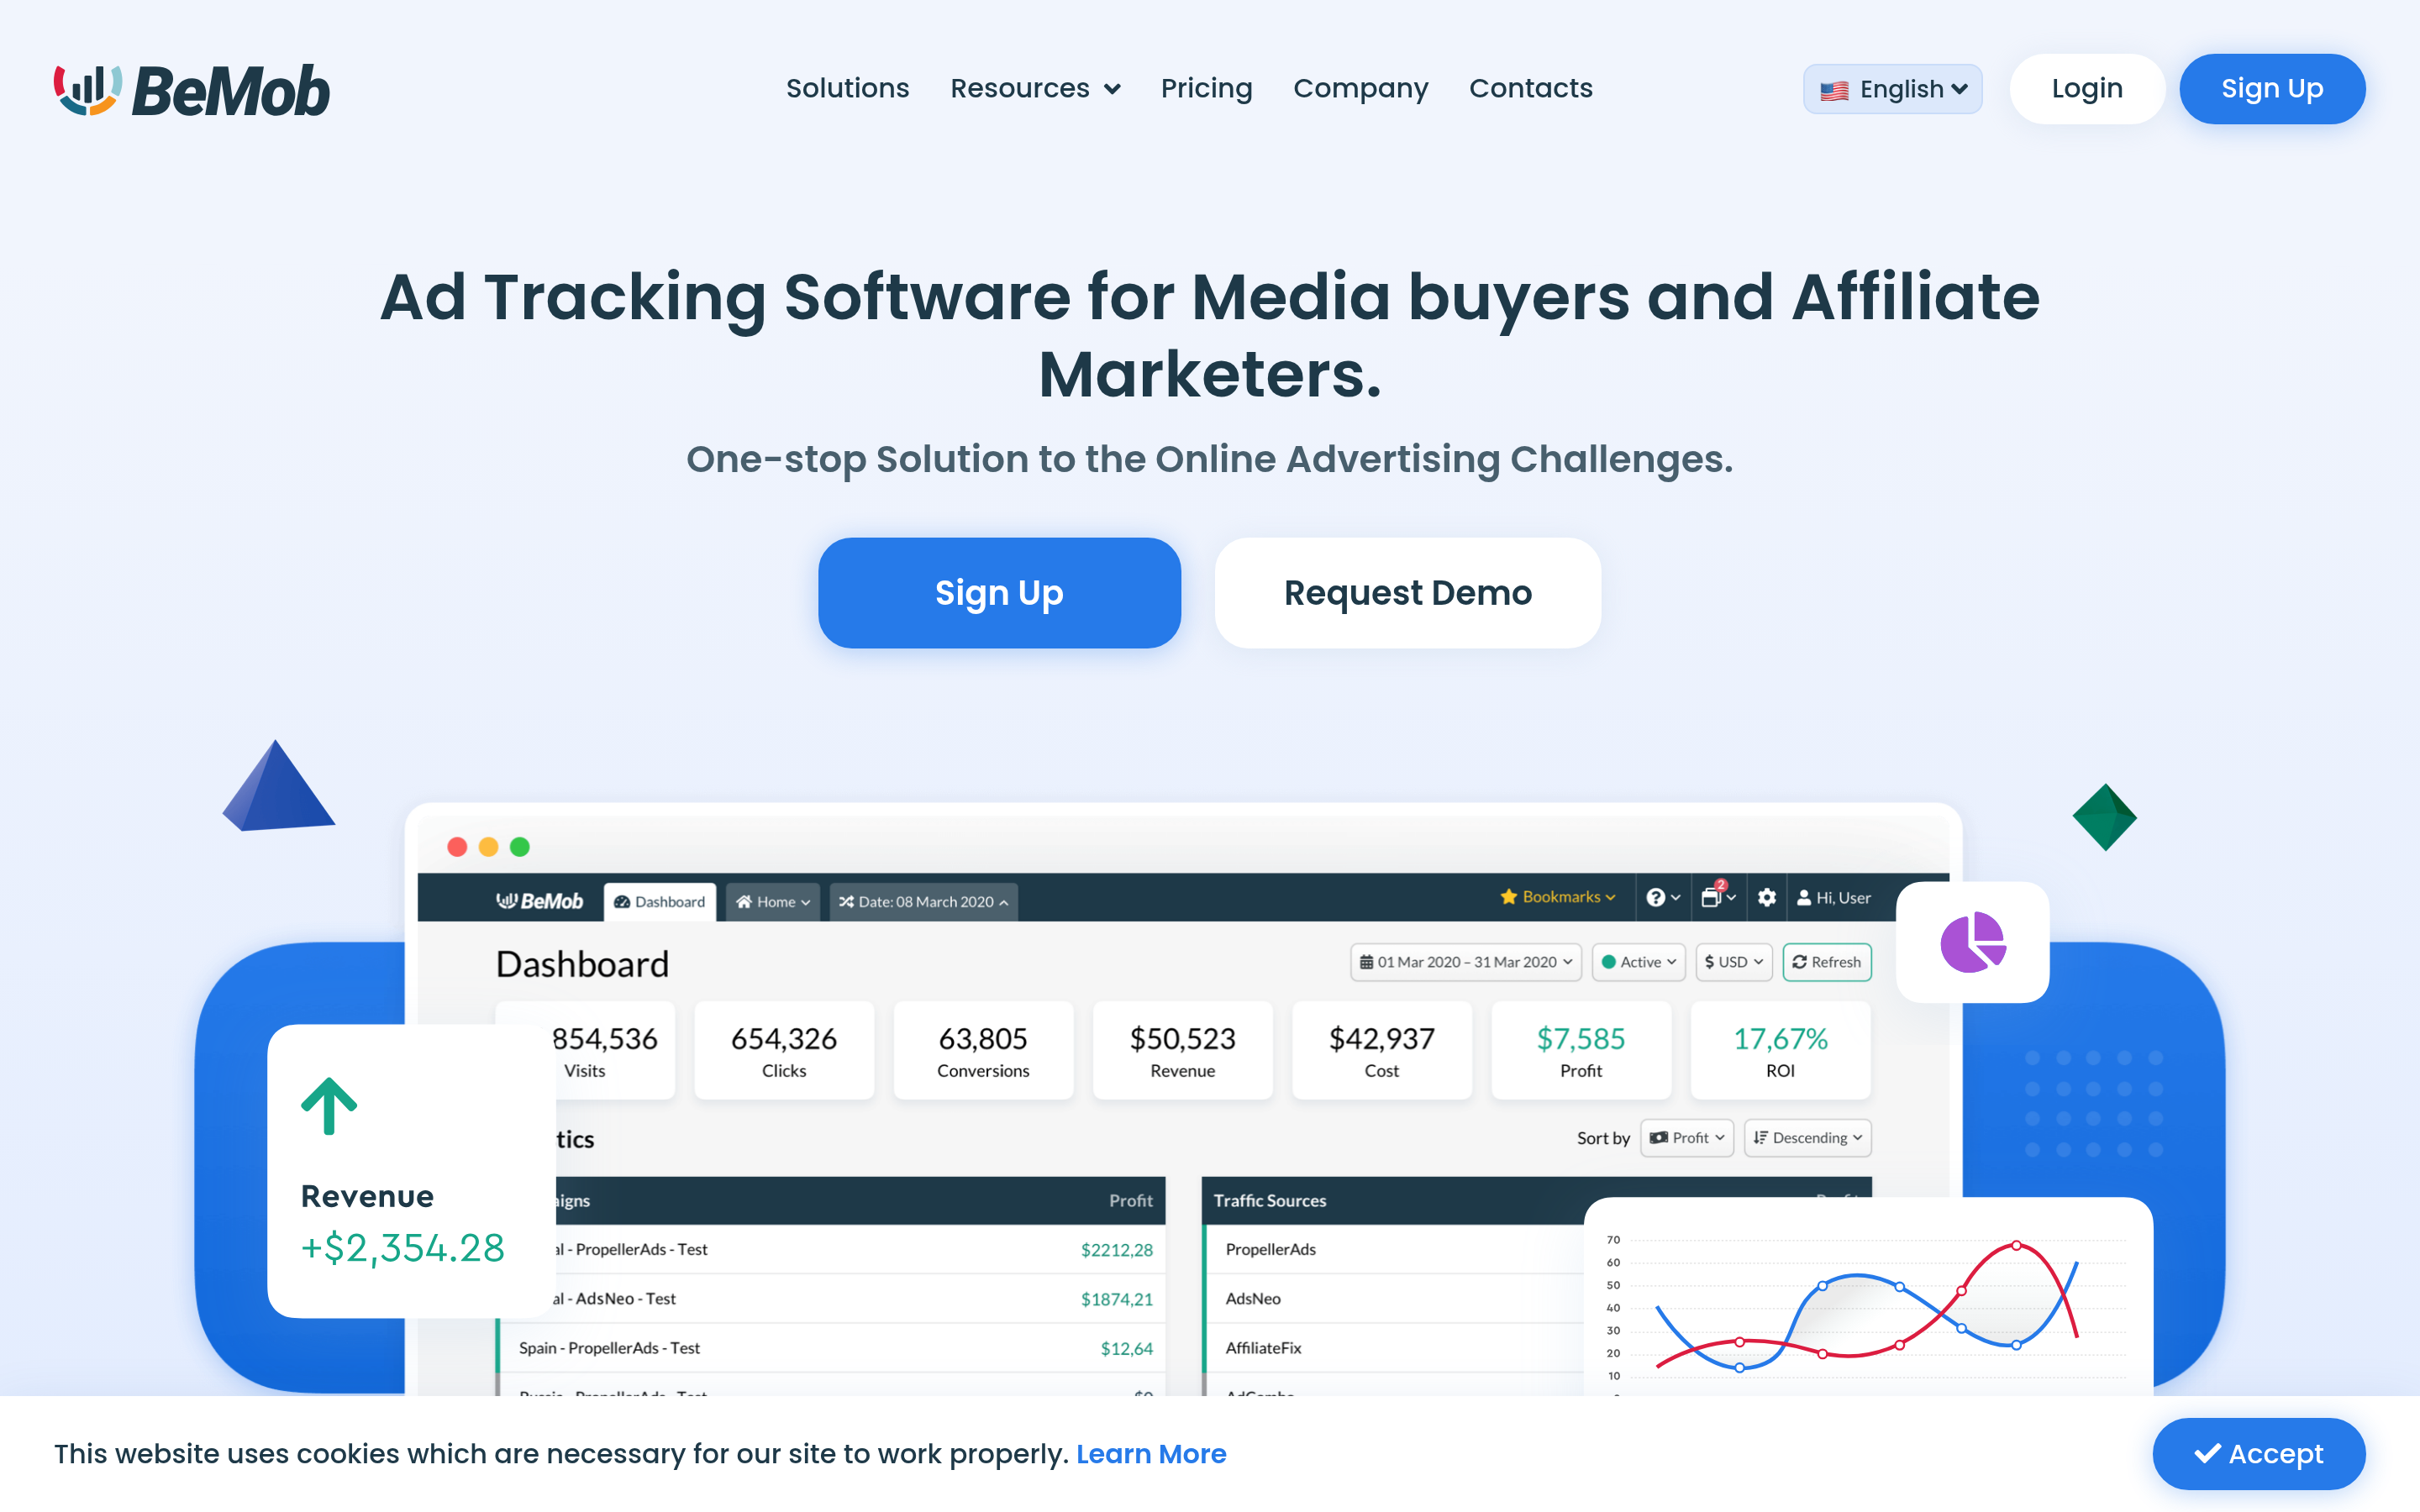
Task: Open the Descending order dropdown
Action: click(x=1807, y=1138)
